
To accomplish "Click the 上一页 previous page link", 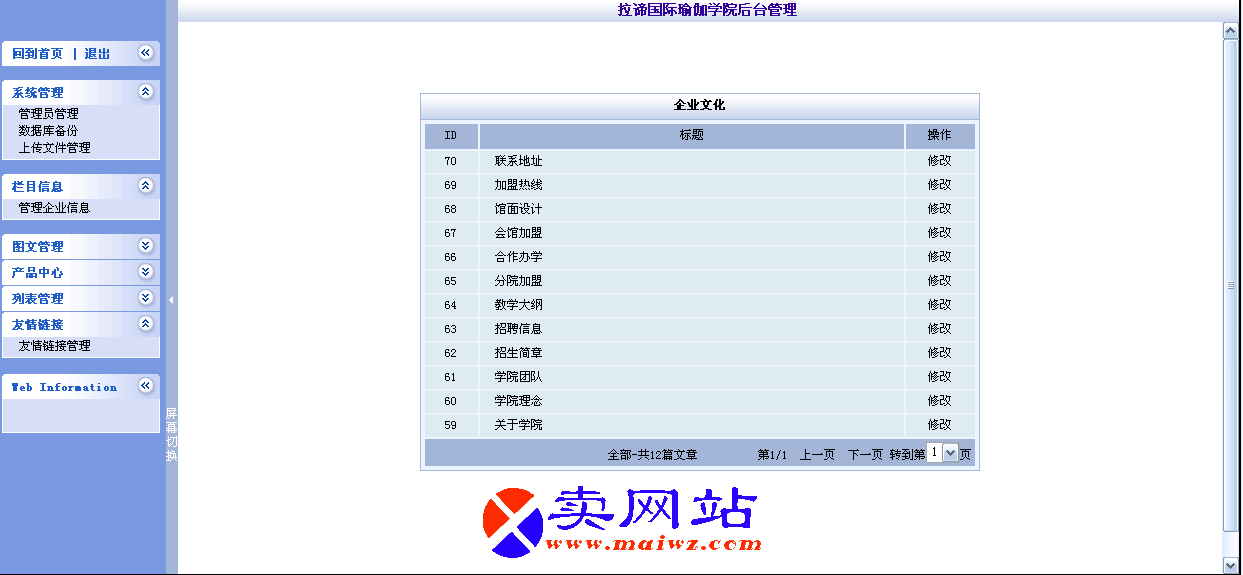I will pos(817,454).
